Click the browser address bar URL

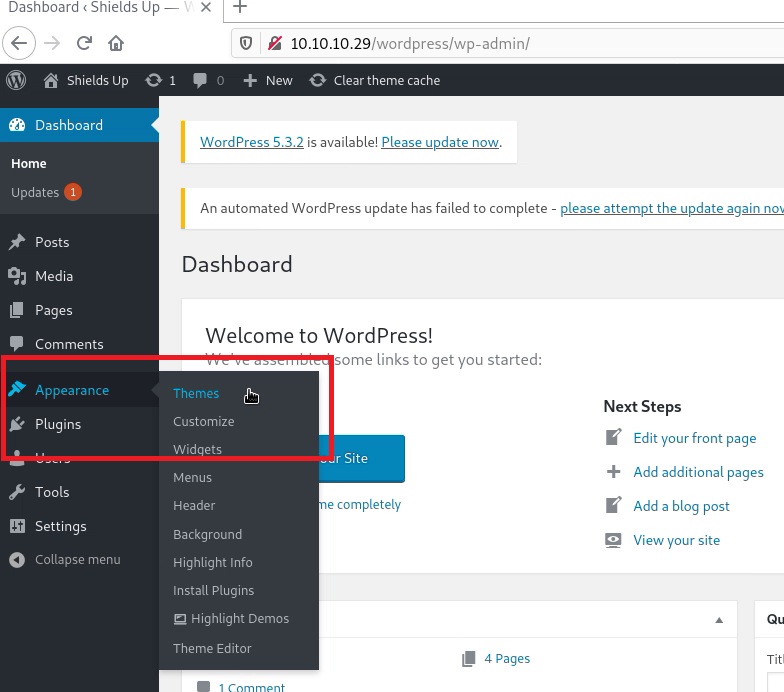410,43
